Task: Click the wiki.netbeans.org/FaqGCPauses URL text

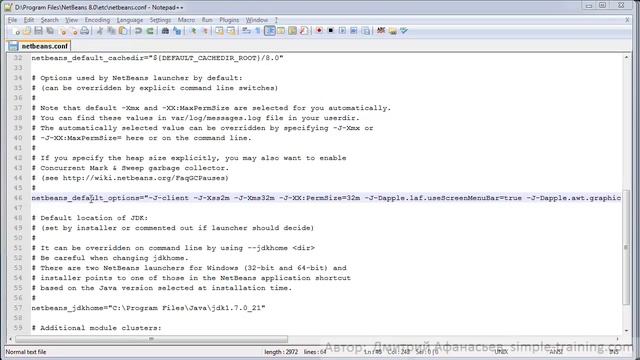Action: click(143, 178)
